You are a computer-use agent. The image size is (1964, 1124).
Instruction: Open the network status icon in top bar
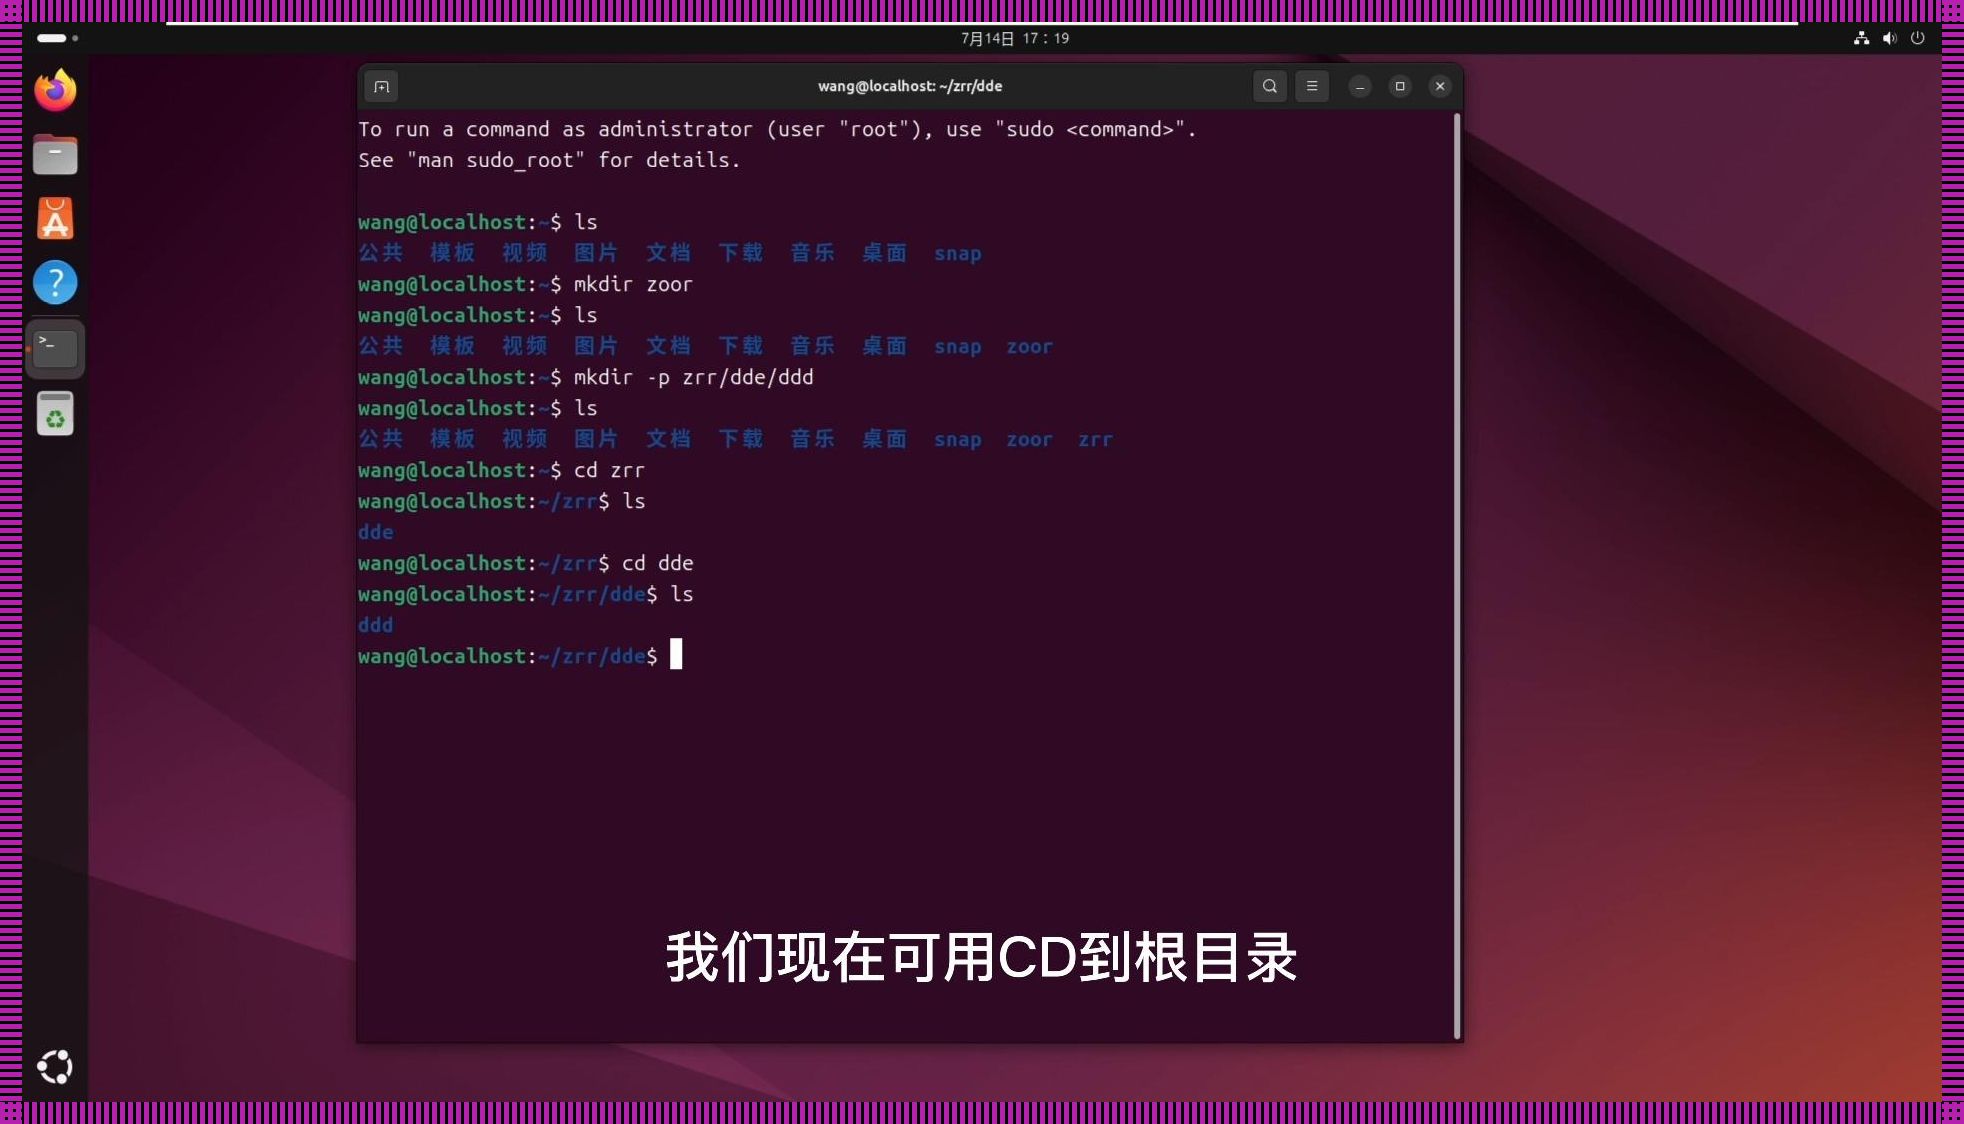pyautogui.click(x=1861, y=38)
